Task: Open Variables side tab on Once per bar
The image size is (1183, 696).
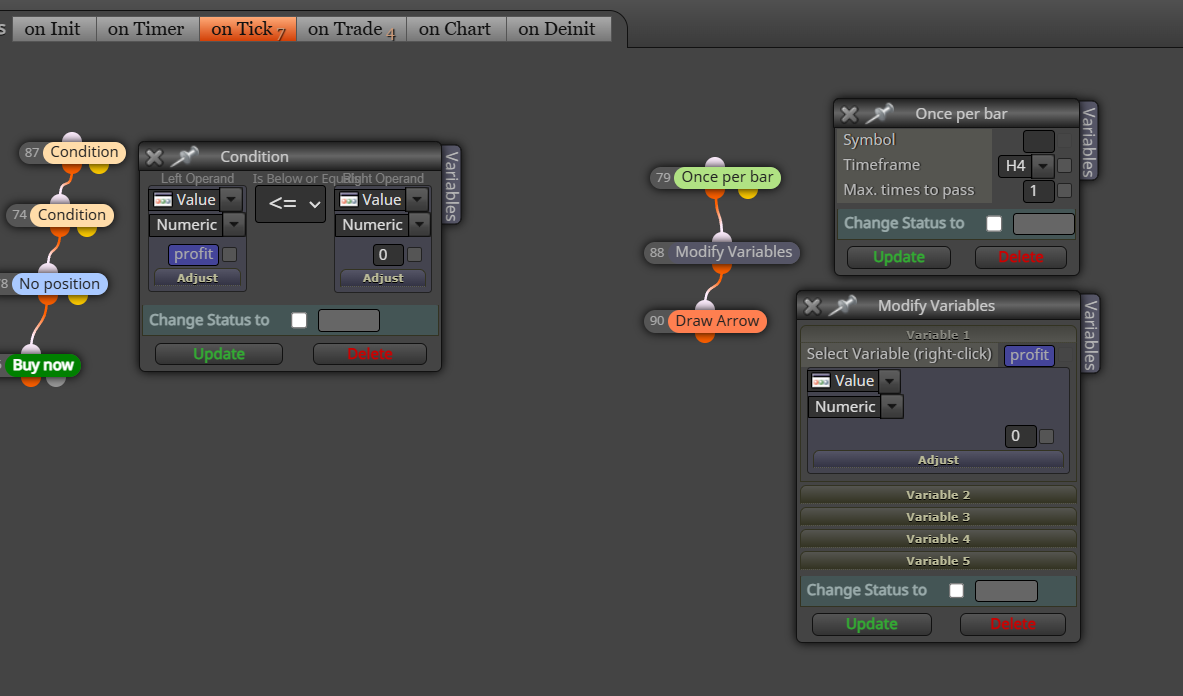Action: pyautogui.click(x=1089, y=142)
